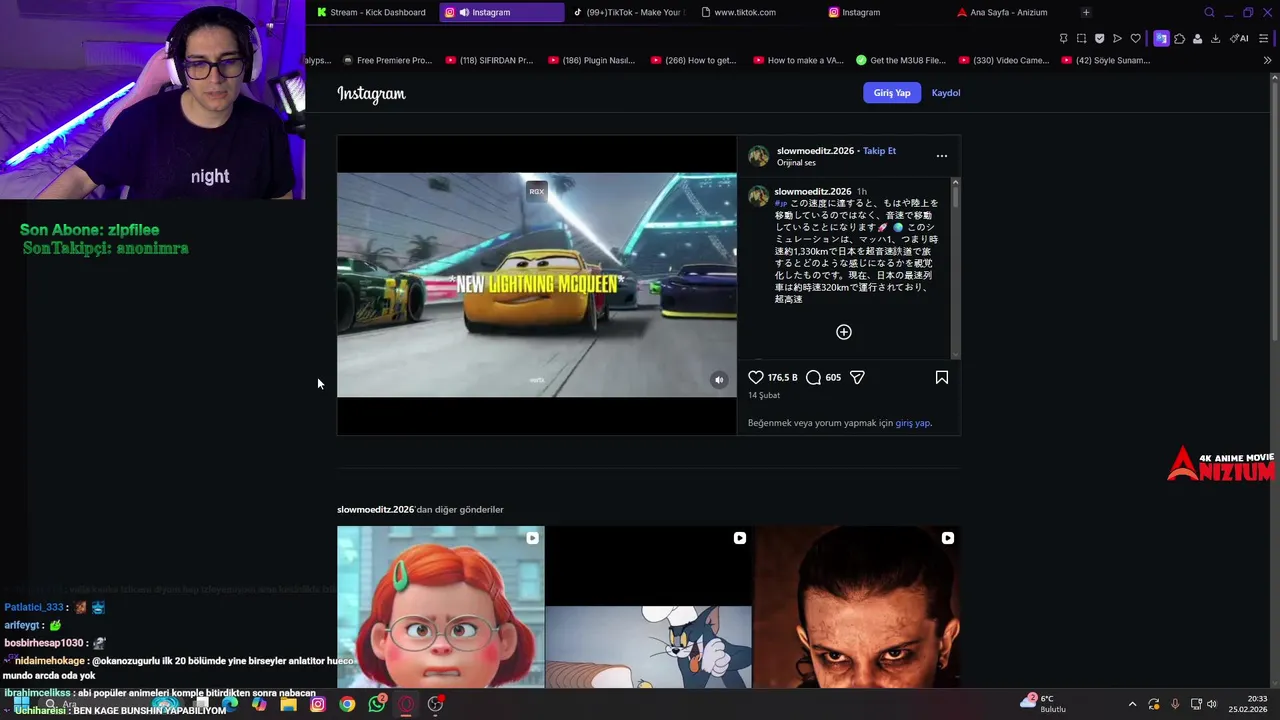Image resolution: width=1280 pixels, height=720 pixels.
Task: Switch to Stream - Kick Dashboard tab
Action: (371, 12)
